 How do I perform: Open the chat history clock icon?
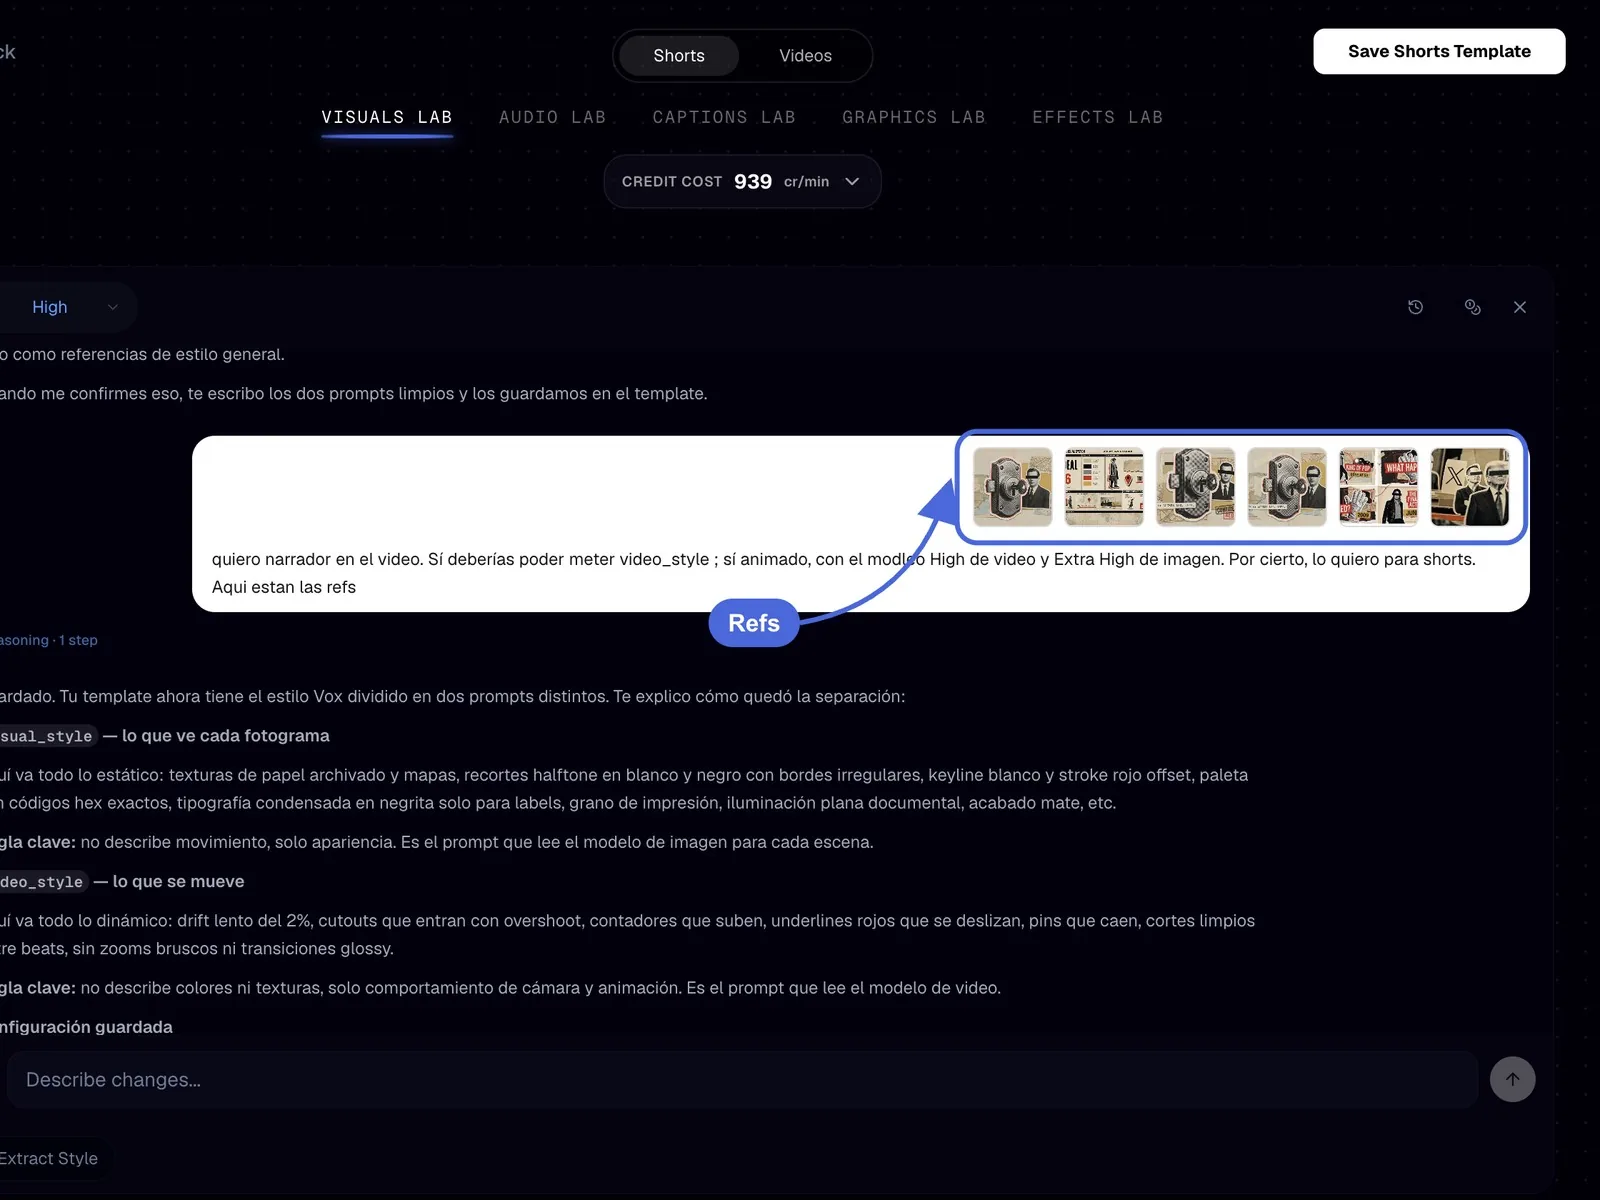click(x=1415, y=307)
